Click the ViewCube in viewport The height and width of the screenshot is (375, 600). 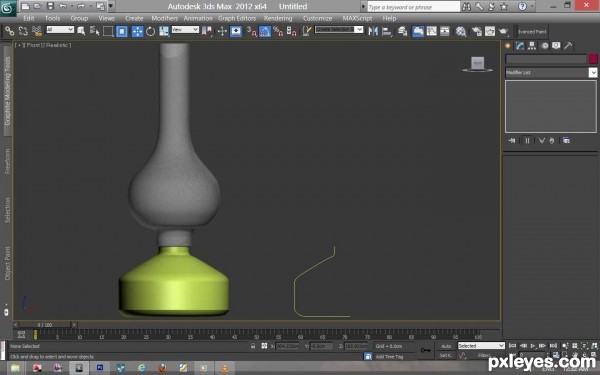[477, 64]
